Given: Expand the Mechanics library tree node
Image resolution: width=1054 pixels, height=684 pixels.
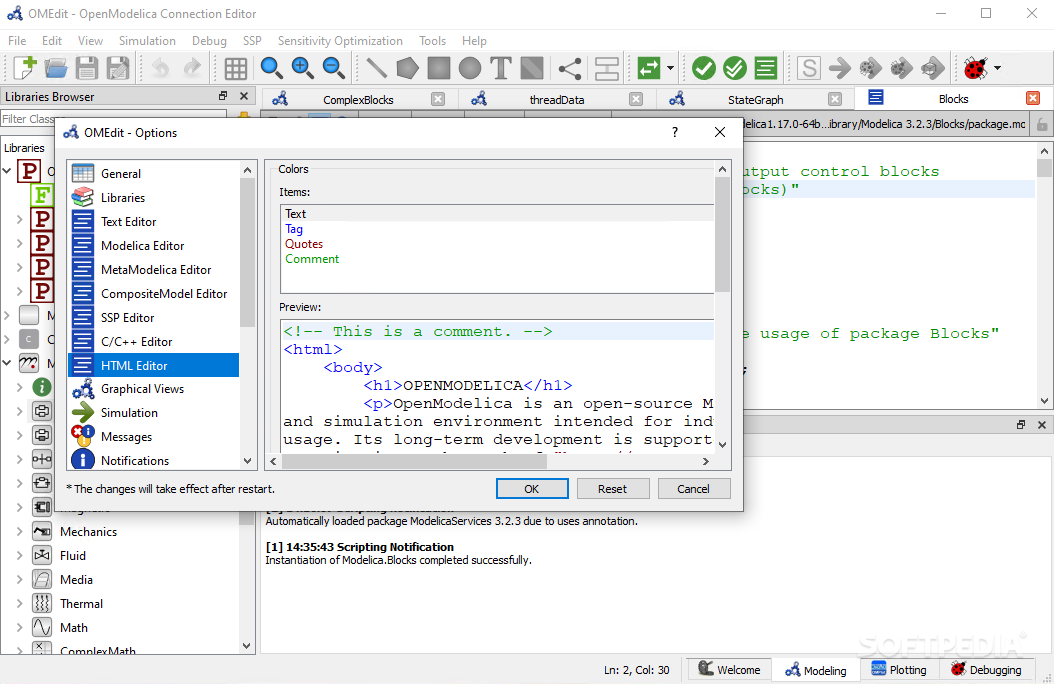Looking at the screenshot, I should (x=19, y=531).
